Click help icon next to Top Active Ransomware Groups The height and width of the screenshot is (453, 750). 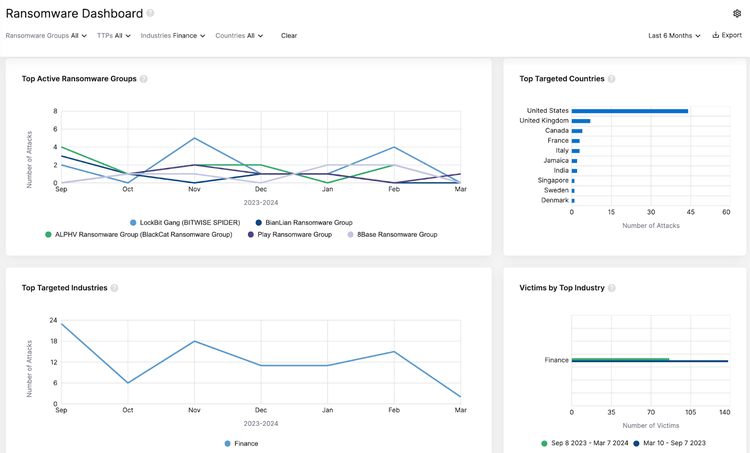click(x=144, y=79)
